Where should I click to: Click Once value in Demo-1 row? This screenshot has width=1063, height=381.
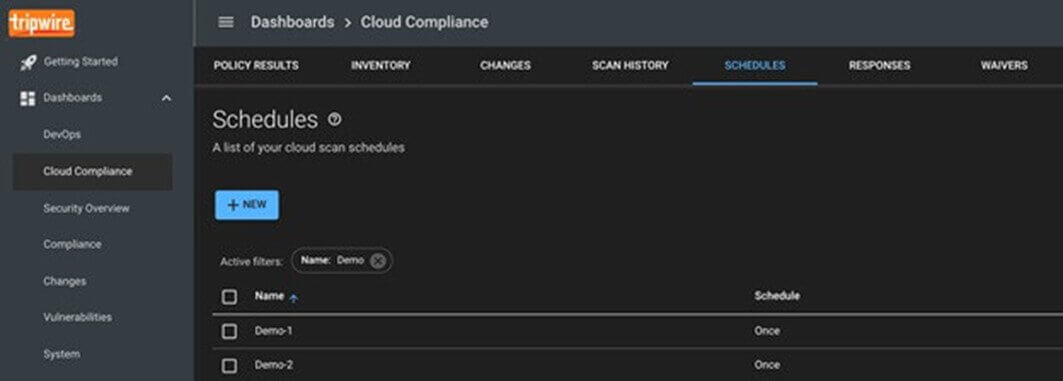[767, 331]
